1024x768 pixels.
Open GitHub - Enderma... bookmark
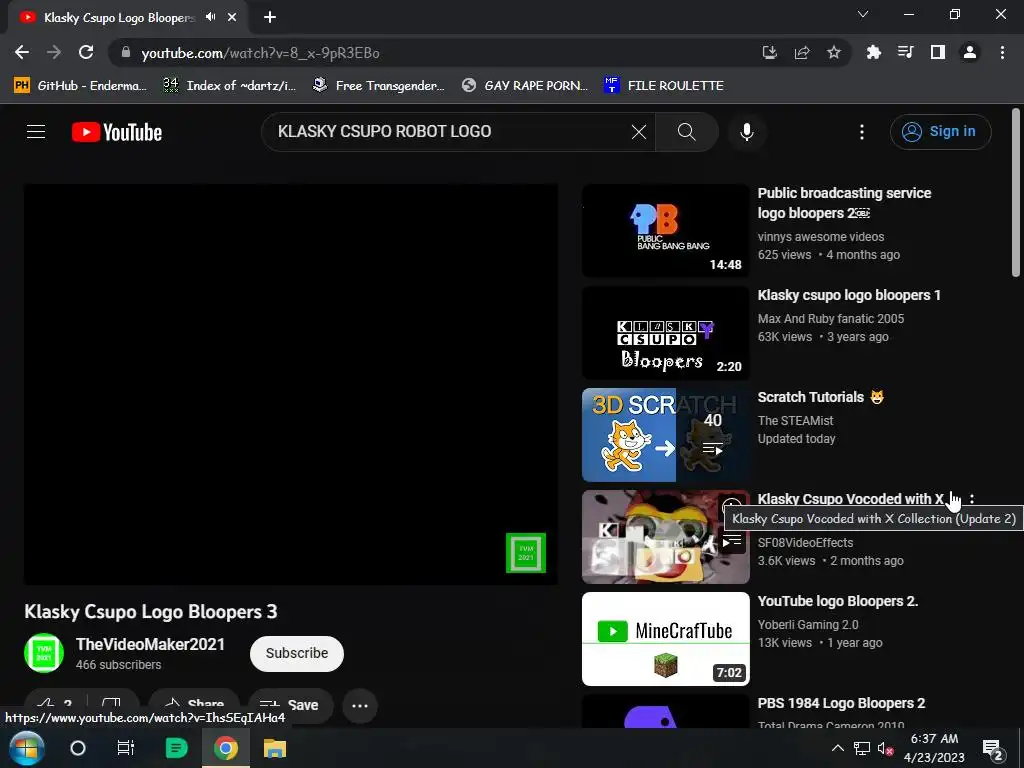point(80,86)
